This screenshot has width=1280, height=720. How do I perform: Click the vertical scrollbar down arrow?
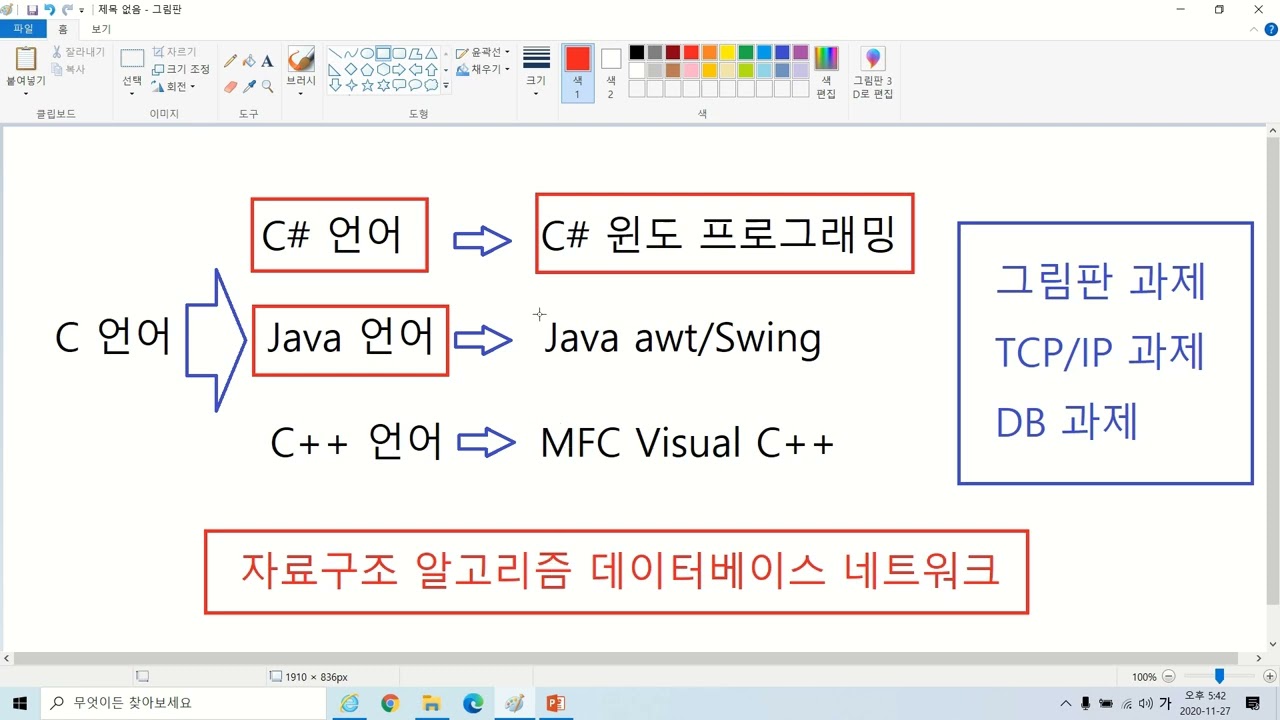coord(1273,645)
